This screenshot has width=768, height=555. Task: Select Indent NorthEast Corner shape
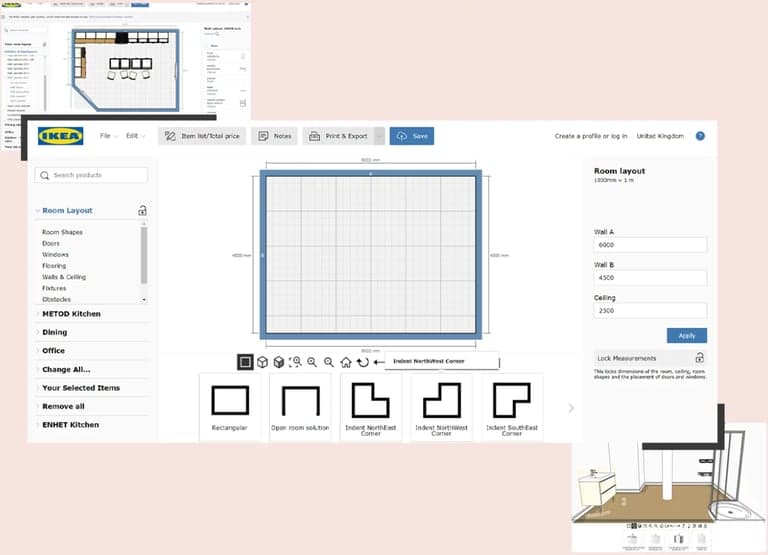pos(371,408)
